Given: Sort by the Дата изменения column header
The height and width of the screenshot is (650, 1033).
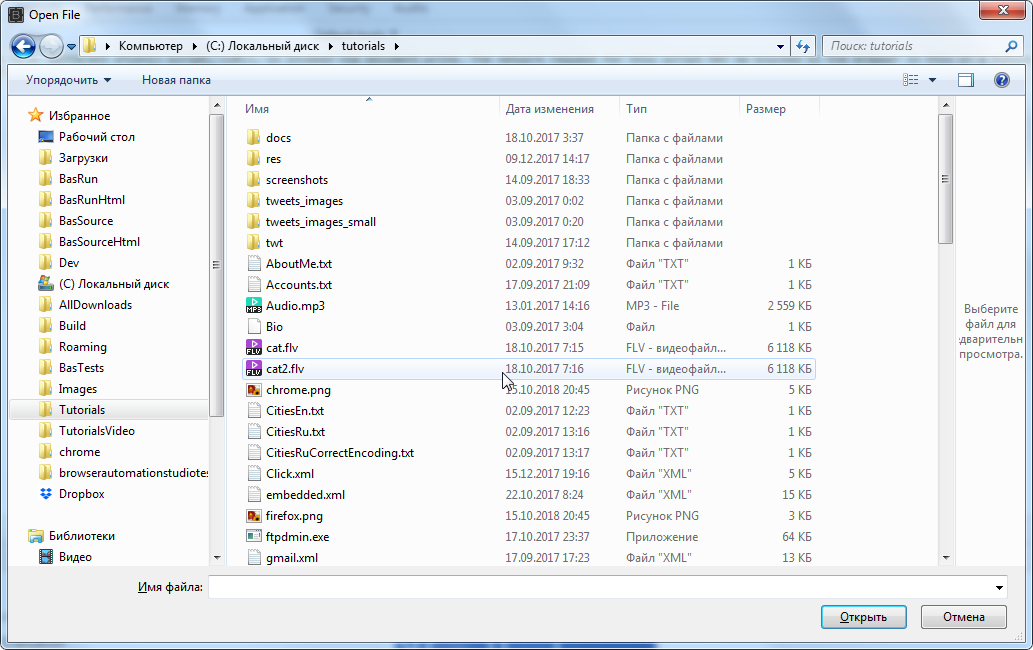Looking at the screenshot, I should coord(549,109).
